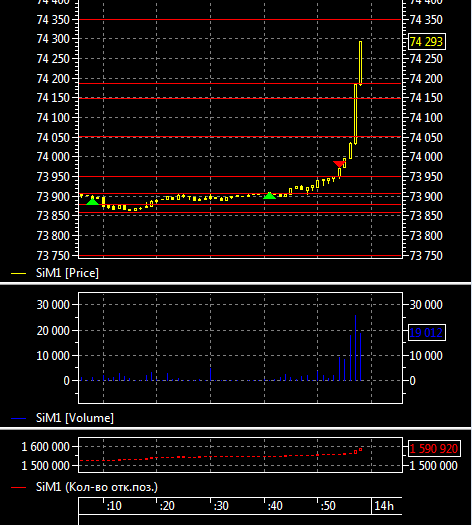
Task: Select the SiM1 [Price] legend label
Action: click(67, 273)
